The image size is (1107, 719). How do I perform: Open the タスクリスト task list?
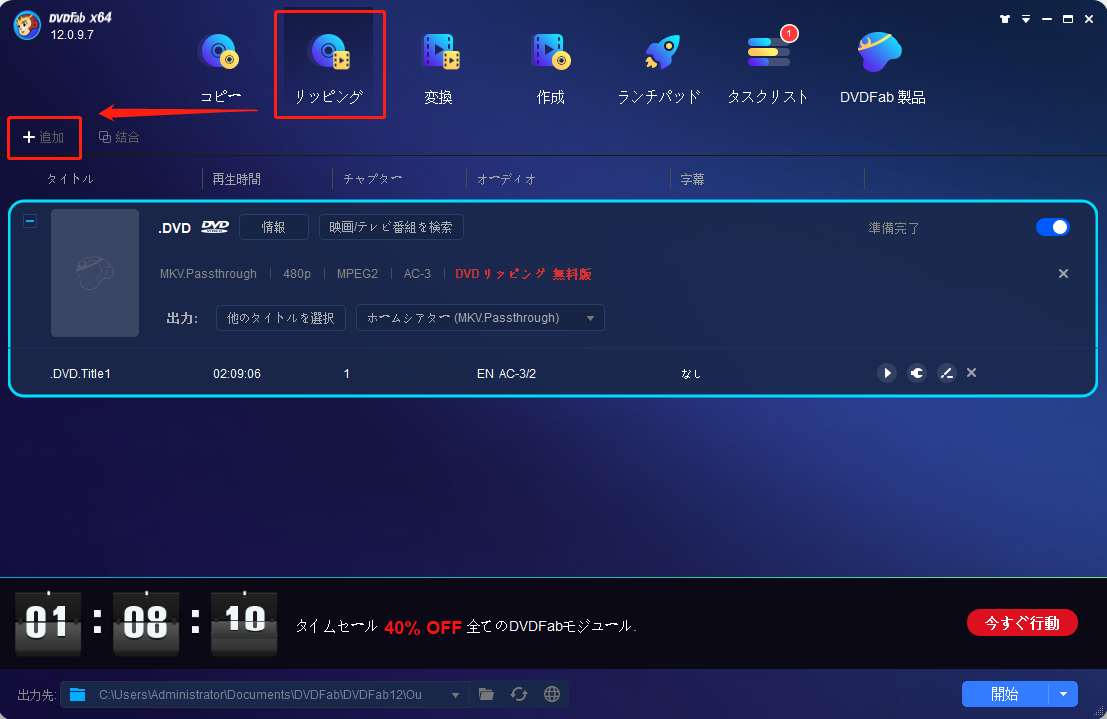click(x=768, y=68)
